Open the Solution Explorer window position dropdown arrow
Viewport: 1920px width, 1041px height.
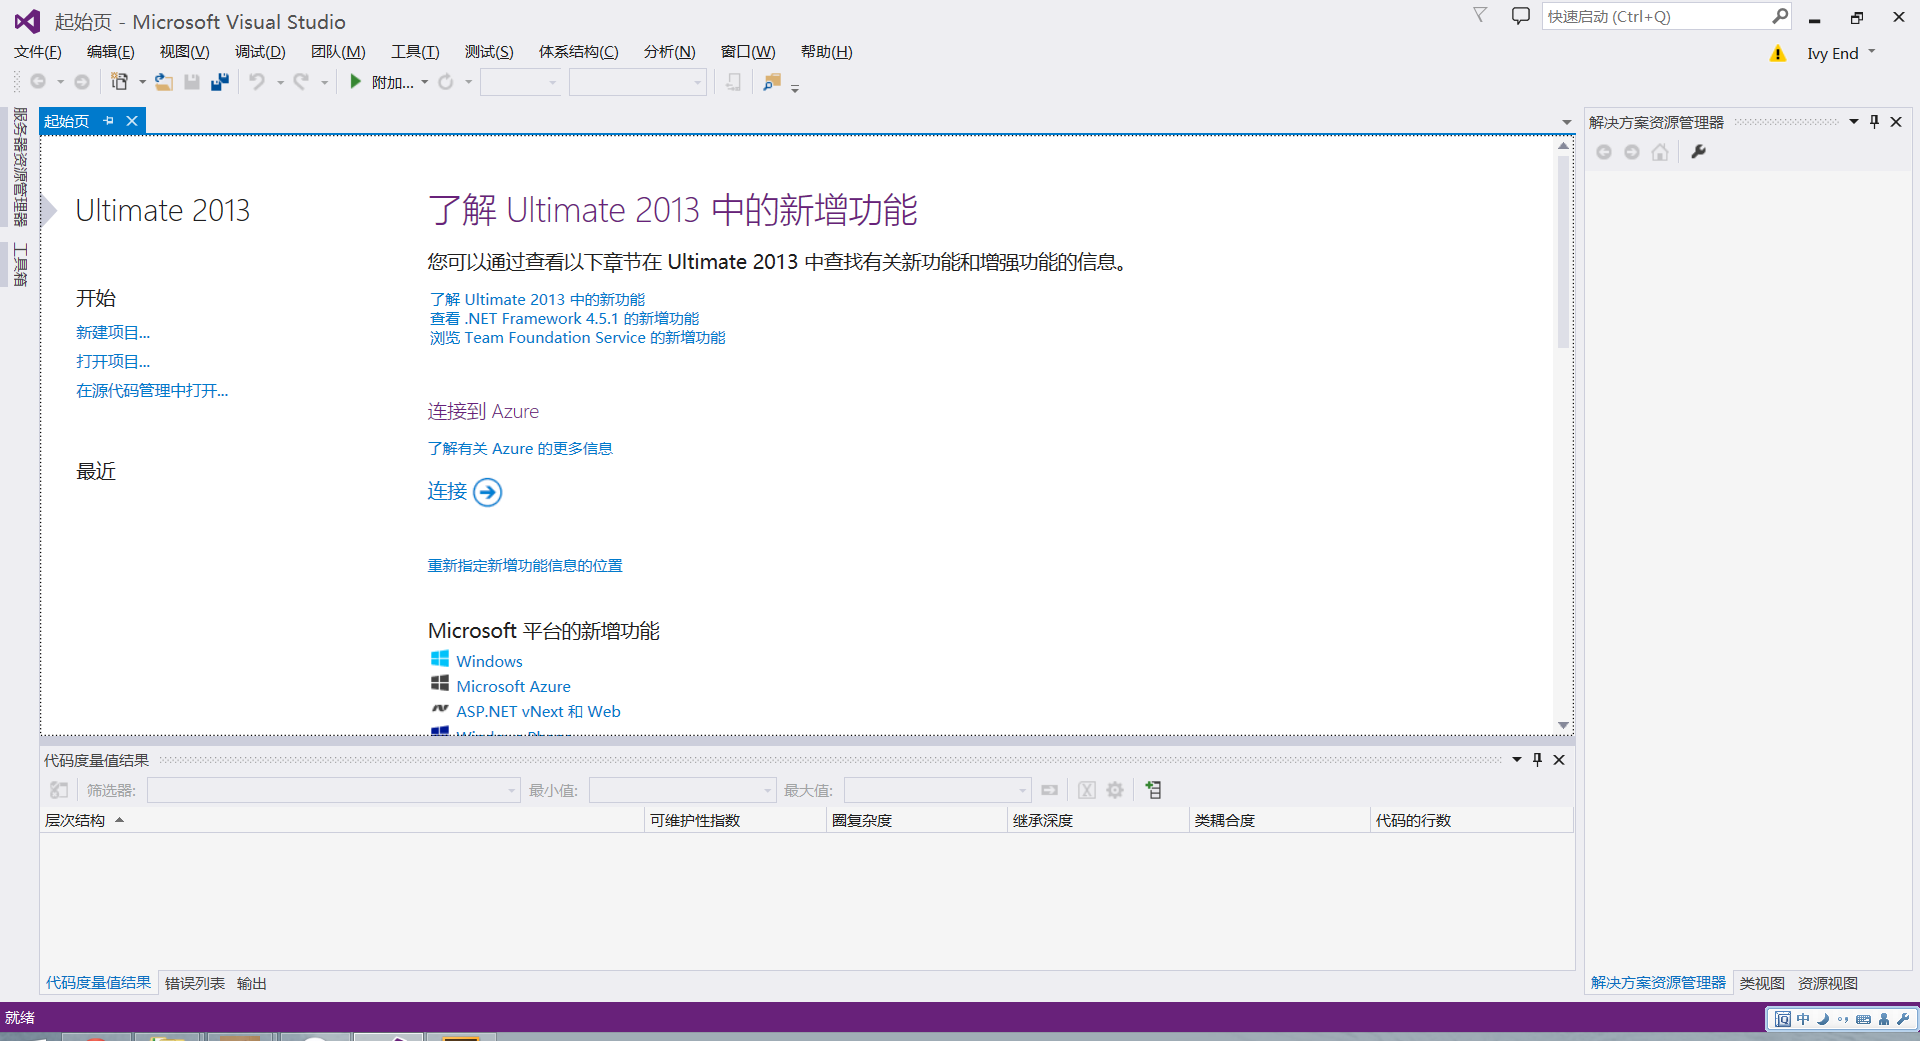1853,122
